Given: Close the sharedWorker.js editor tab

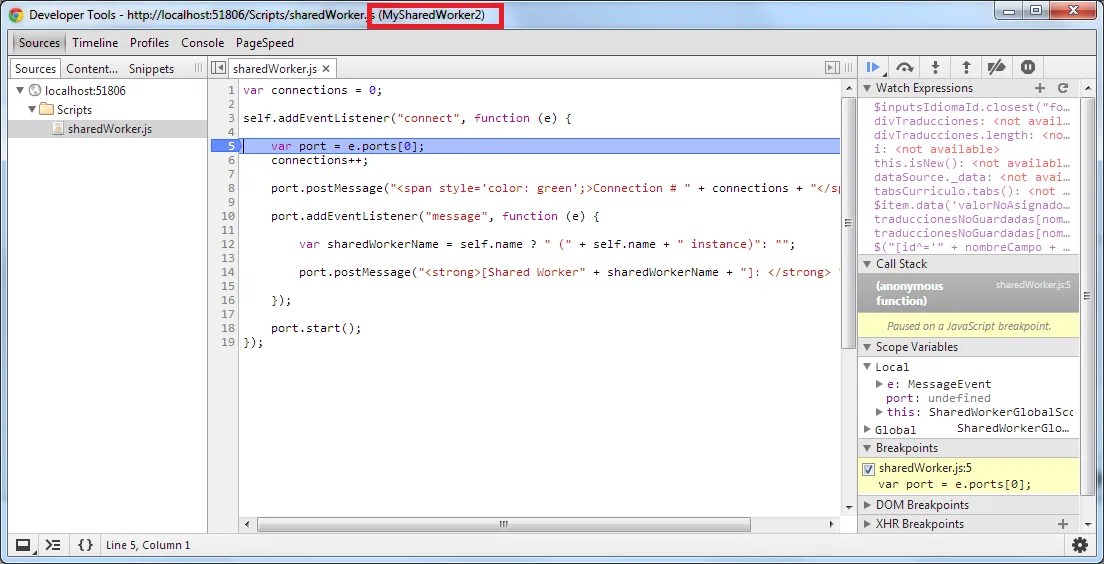Looking at the screenshot, I should pyautogui.click(x=325, y=68).
